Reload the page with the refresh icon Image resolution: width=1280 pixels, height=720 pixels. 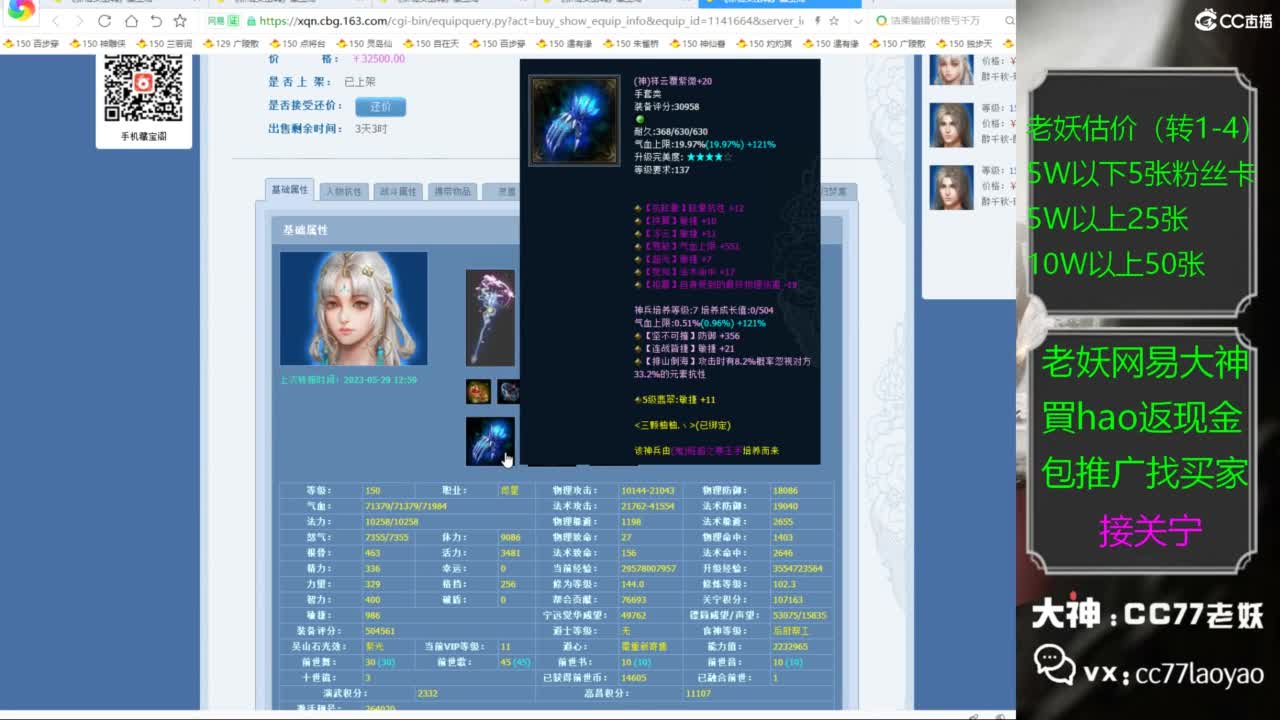tap(105, 21)
